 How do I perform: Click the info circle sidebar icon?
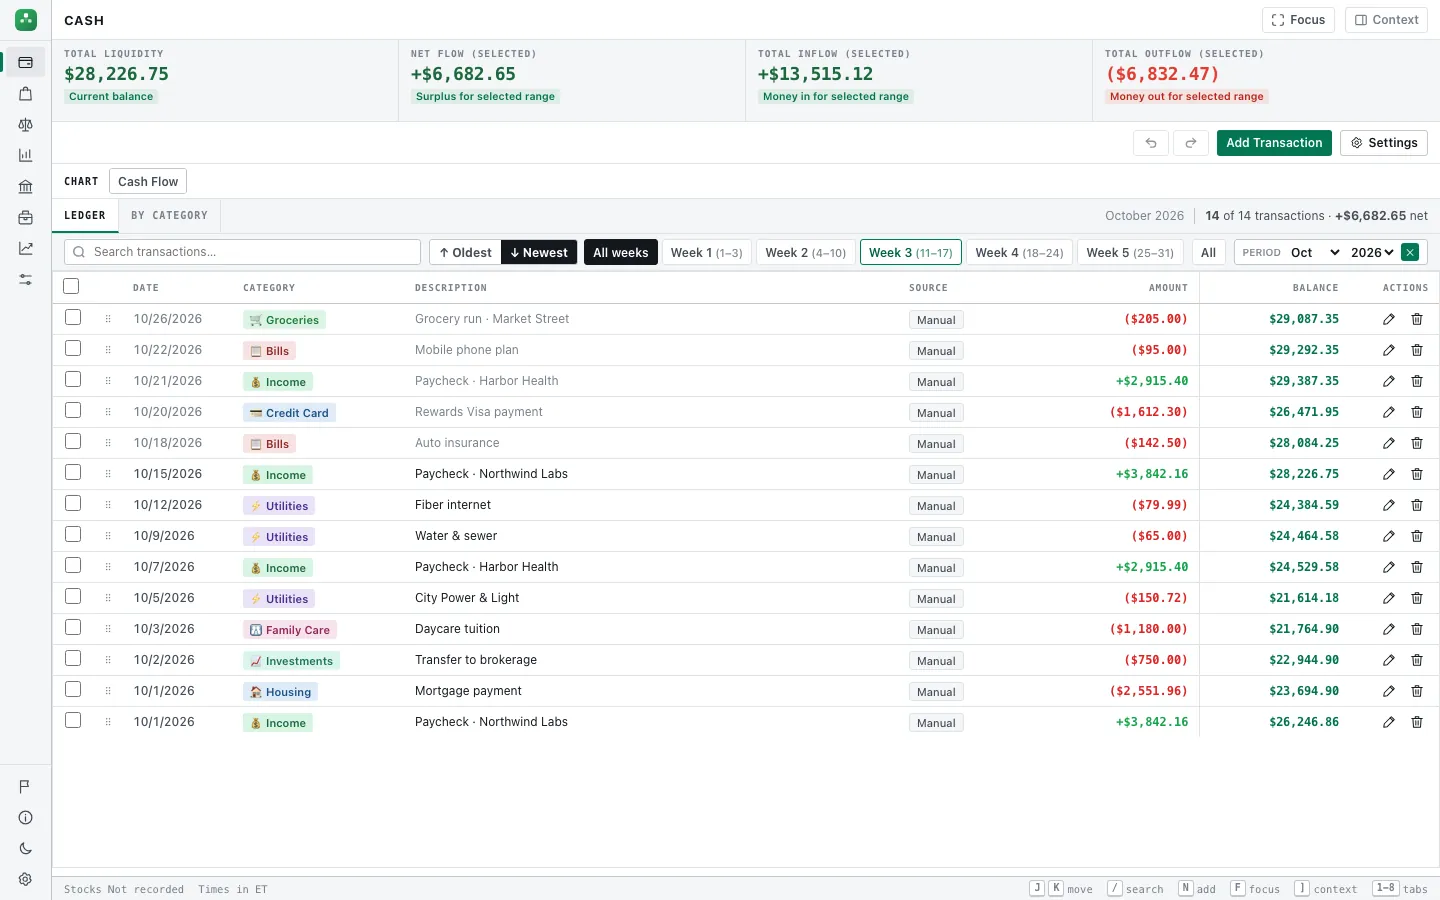tap(26, 818)
